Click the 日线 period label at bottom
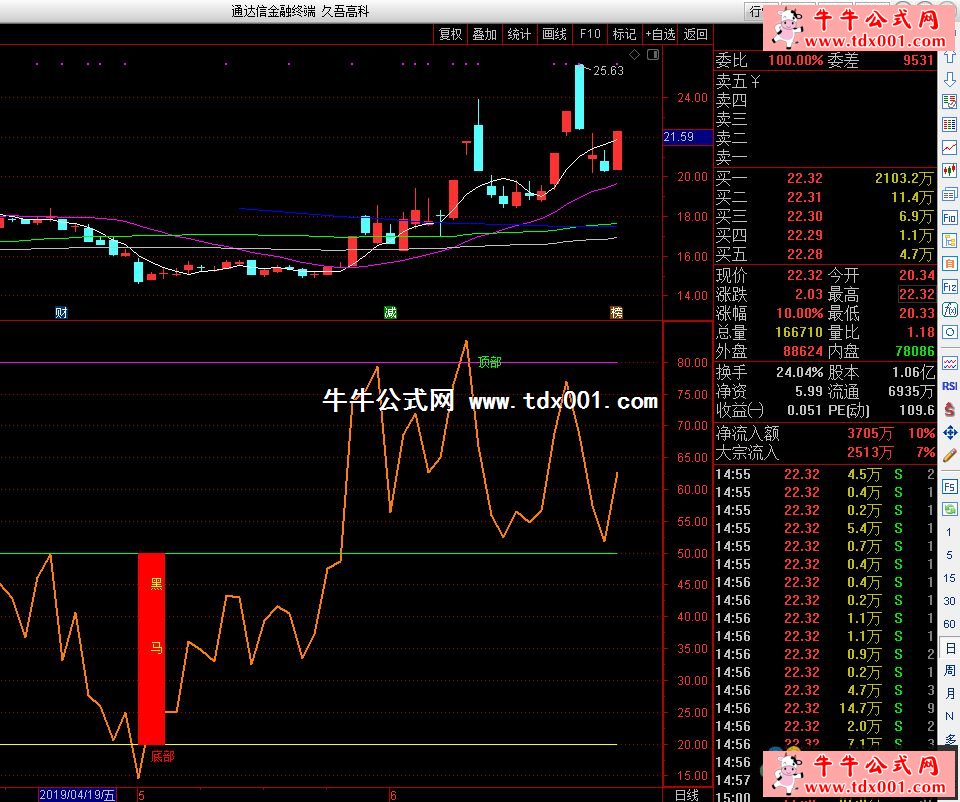The image size is (960, 802). pos(686,795)
